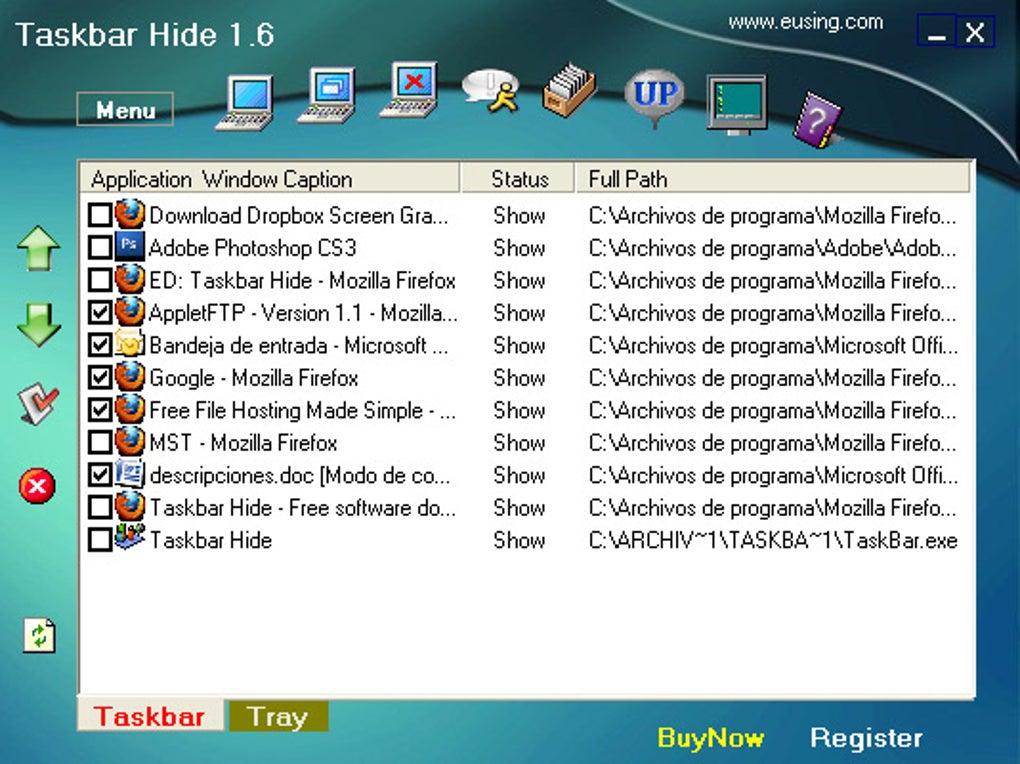Check the MST - Mozilla Firefox checkbox
This screenshot has height=764, width=1020.
(100, 443)
